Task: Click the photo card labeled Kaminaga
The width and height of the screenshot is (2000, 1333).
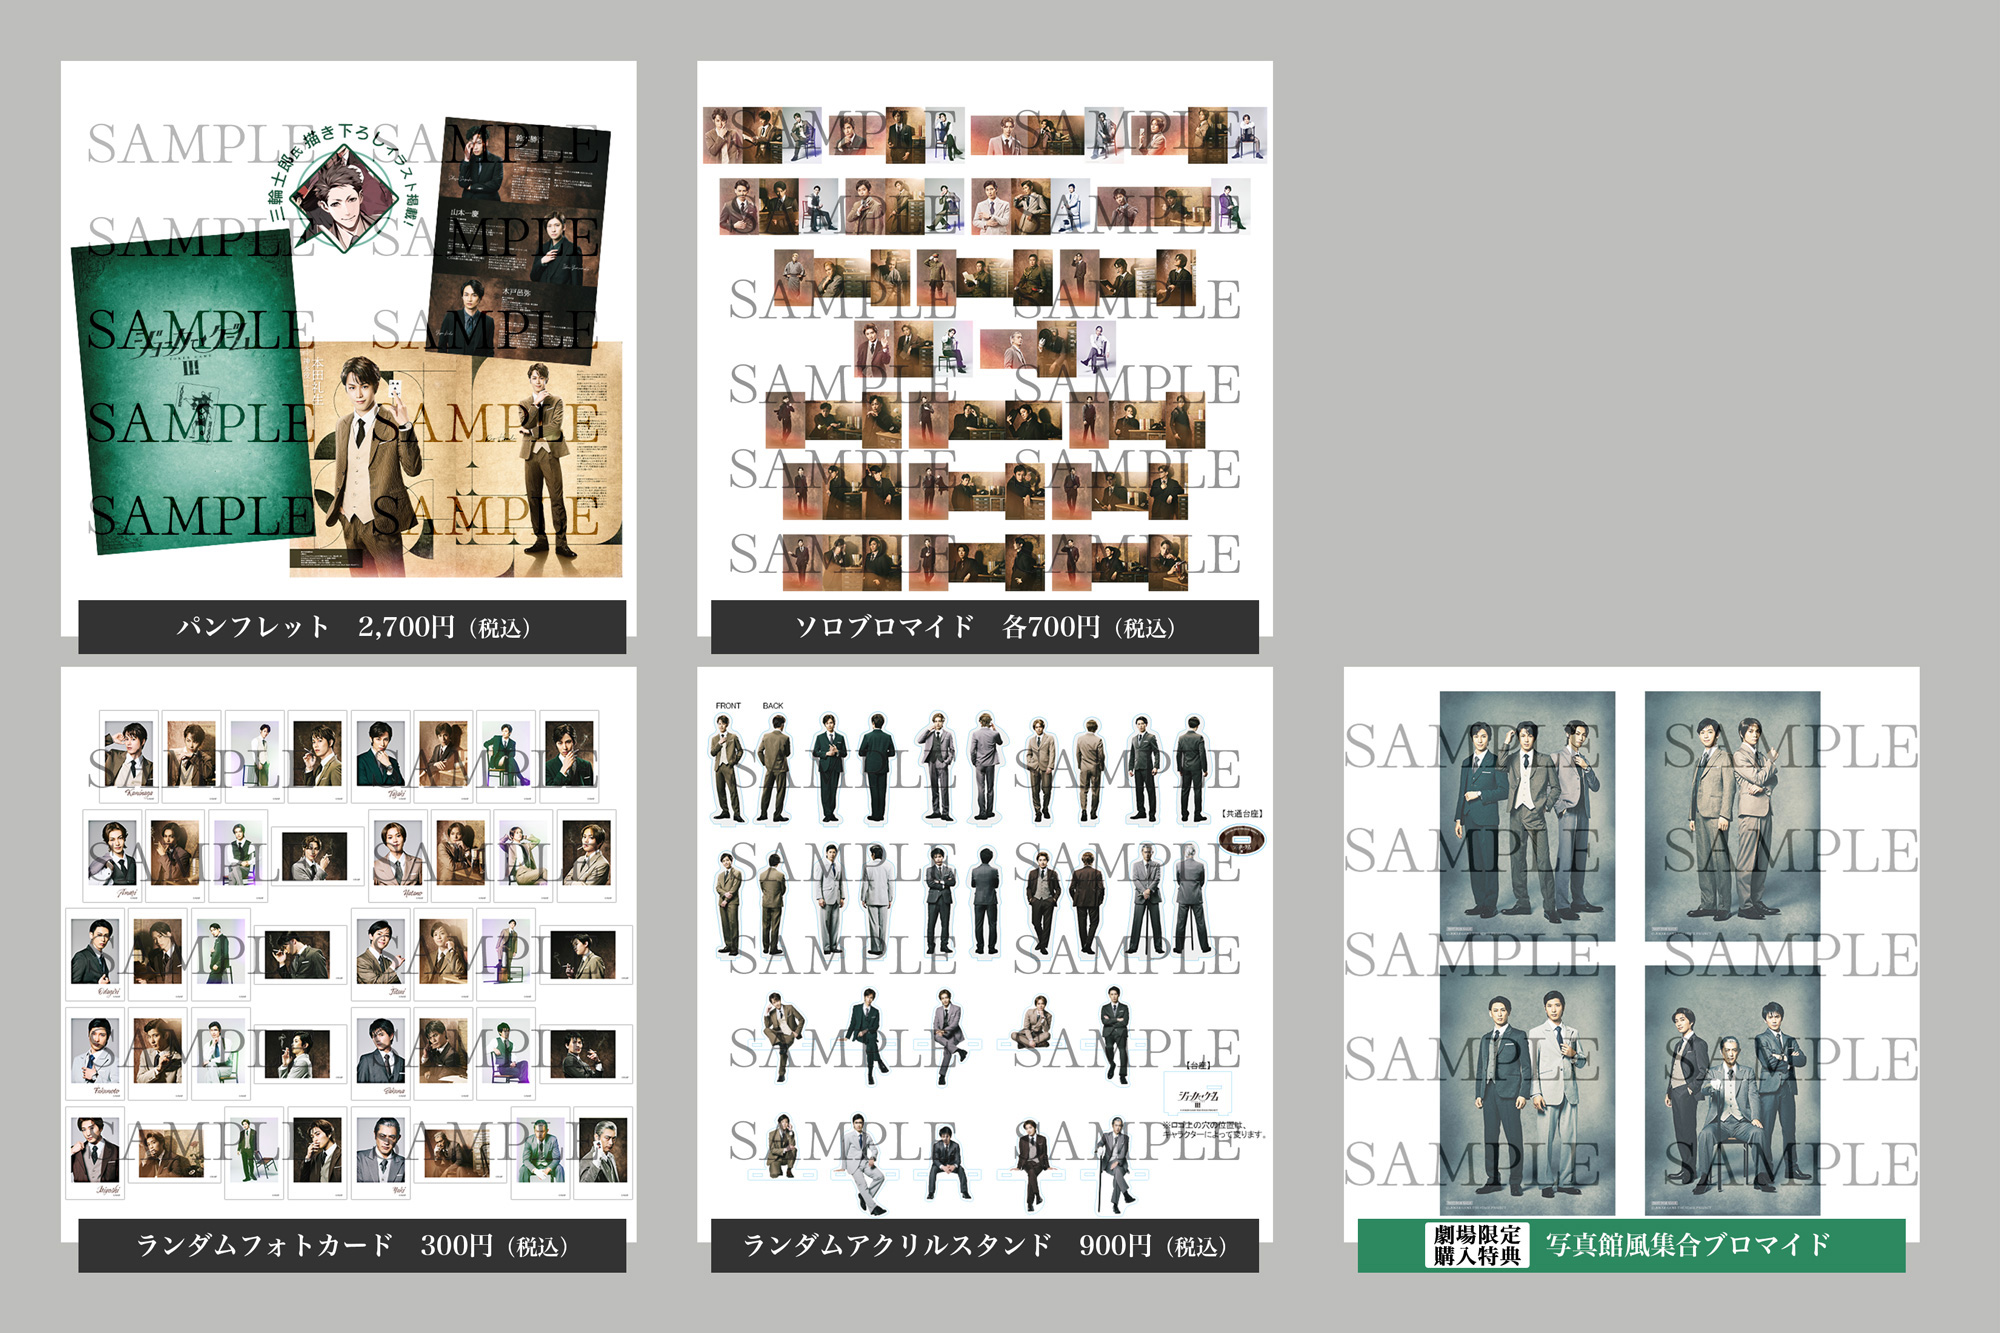Action: coord(130,756)
